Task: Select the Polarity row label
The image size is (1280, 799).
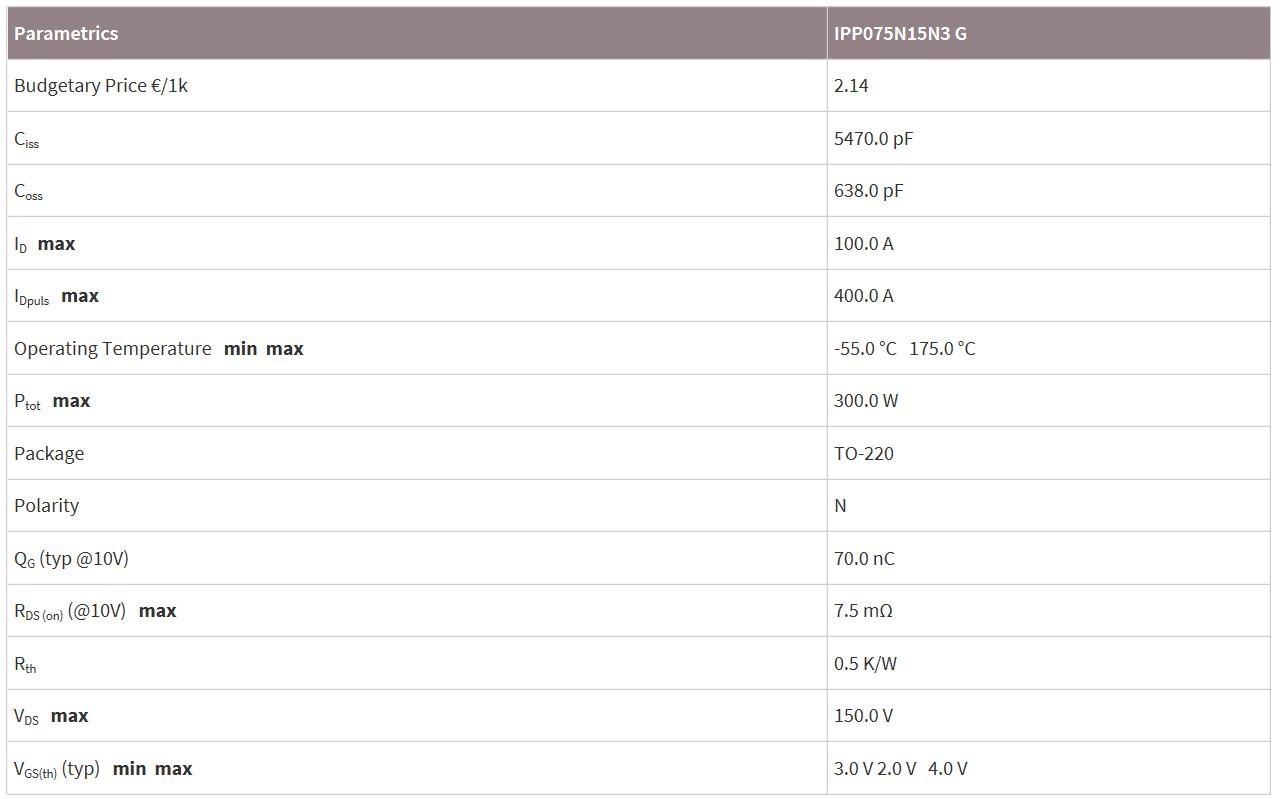Action: click(46, 506)
